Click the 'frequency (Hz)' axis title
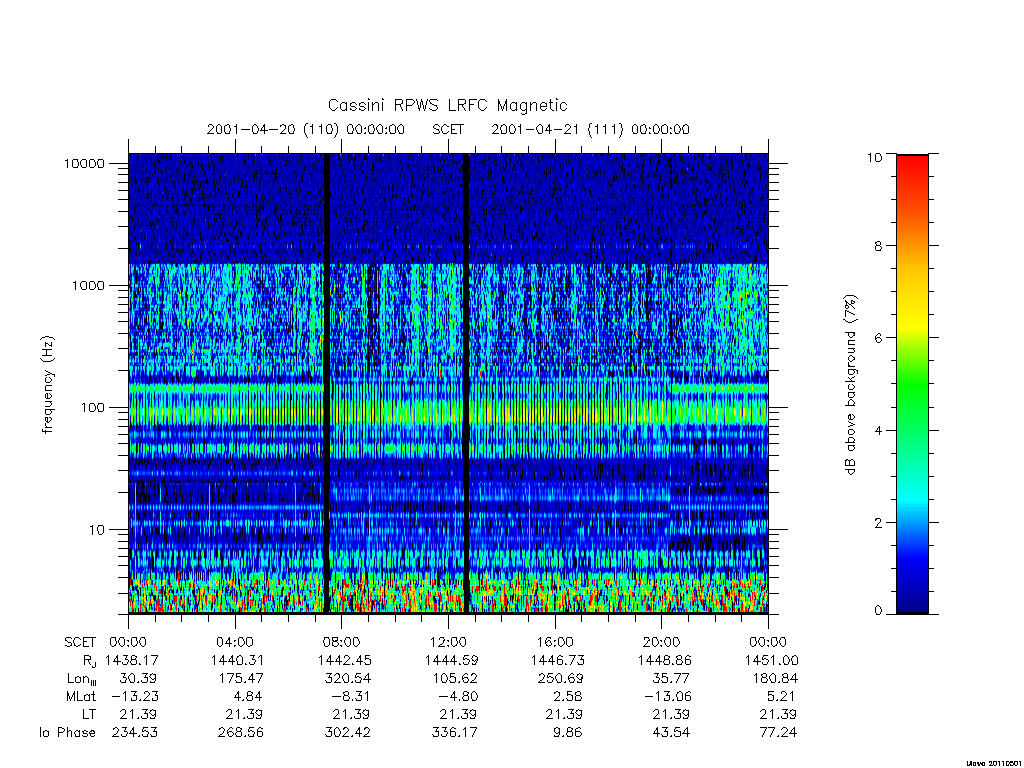 [48, 385]
